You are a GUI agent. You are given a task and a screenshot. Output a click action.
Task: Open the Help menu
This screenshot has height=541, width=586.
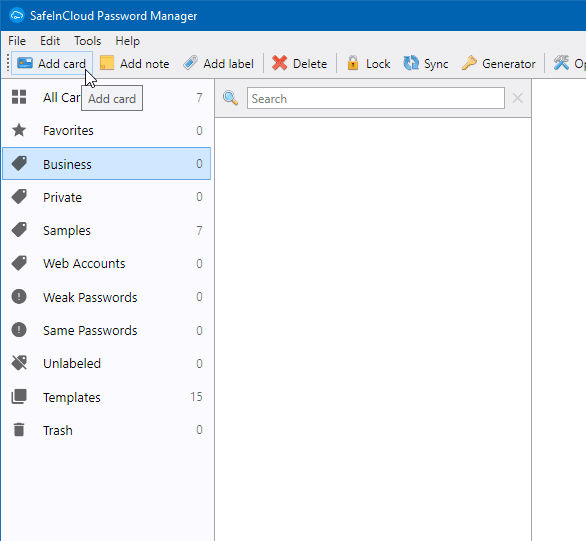click(x=127, y=41)
